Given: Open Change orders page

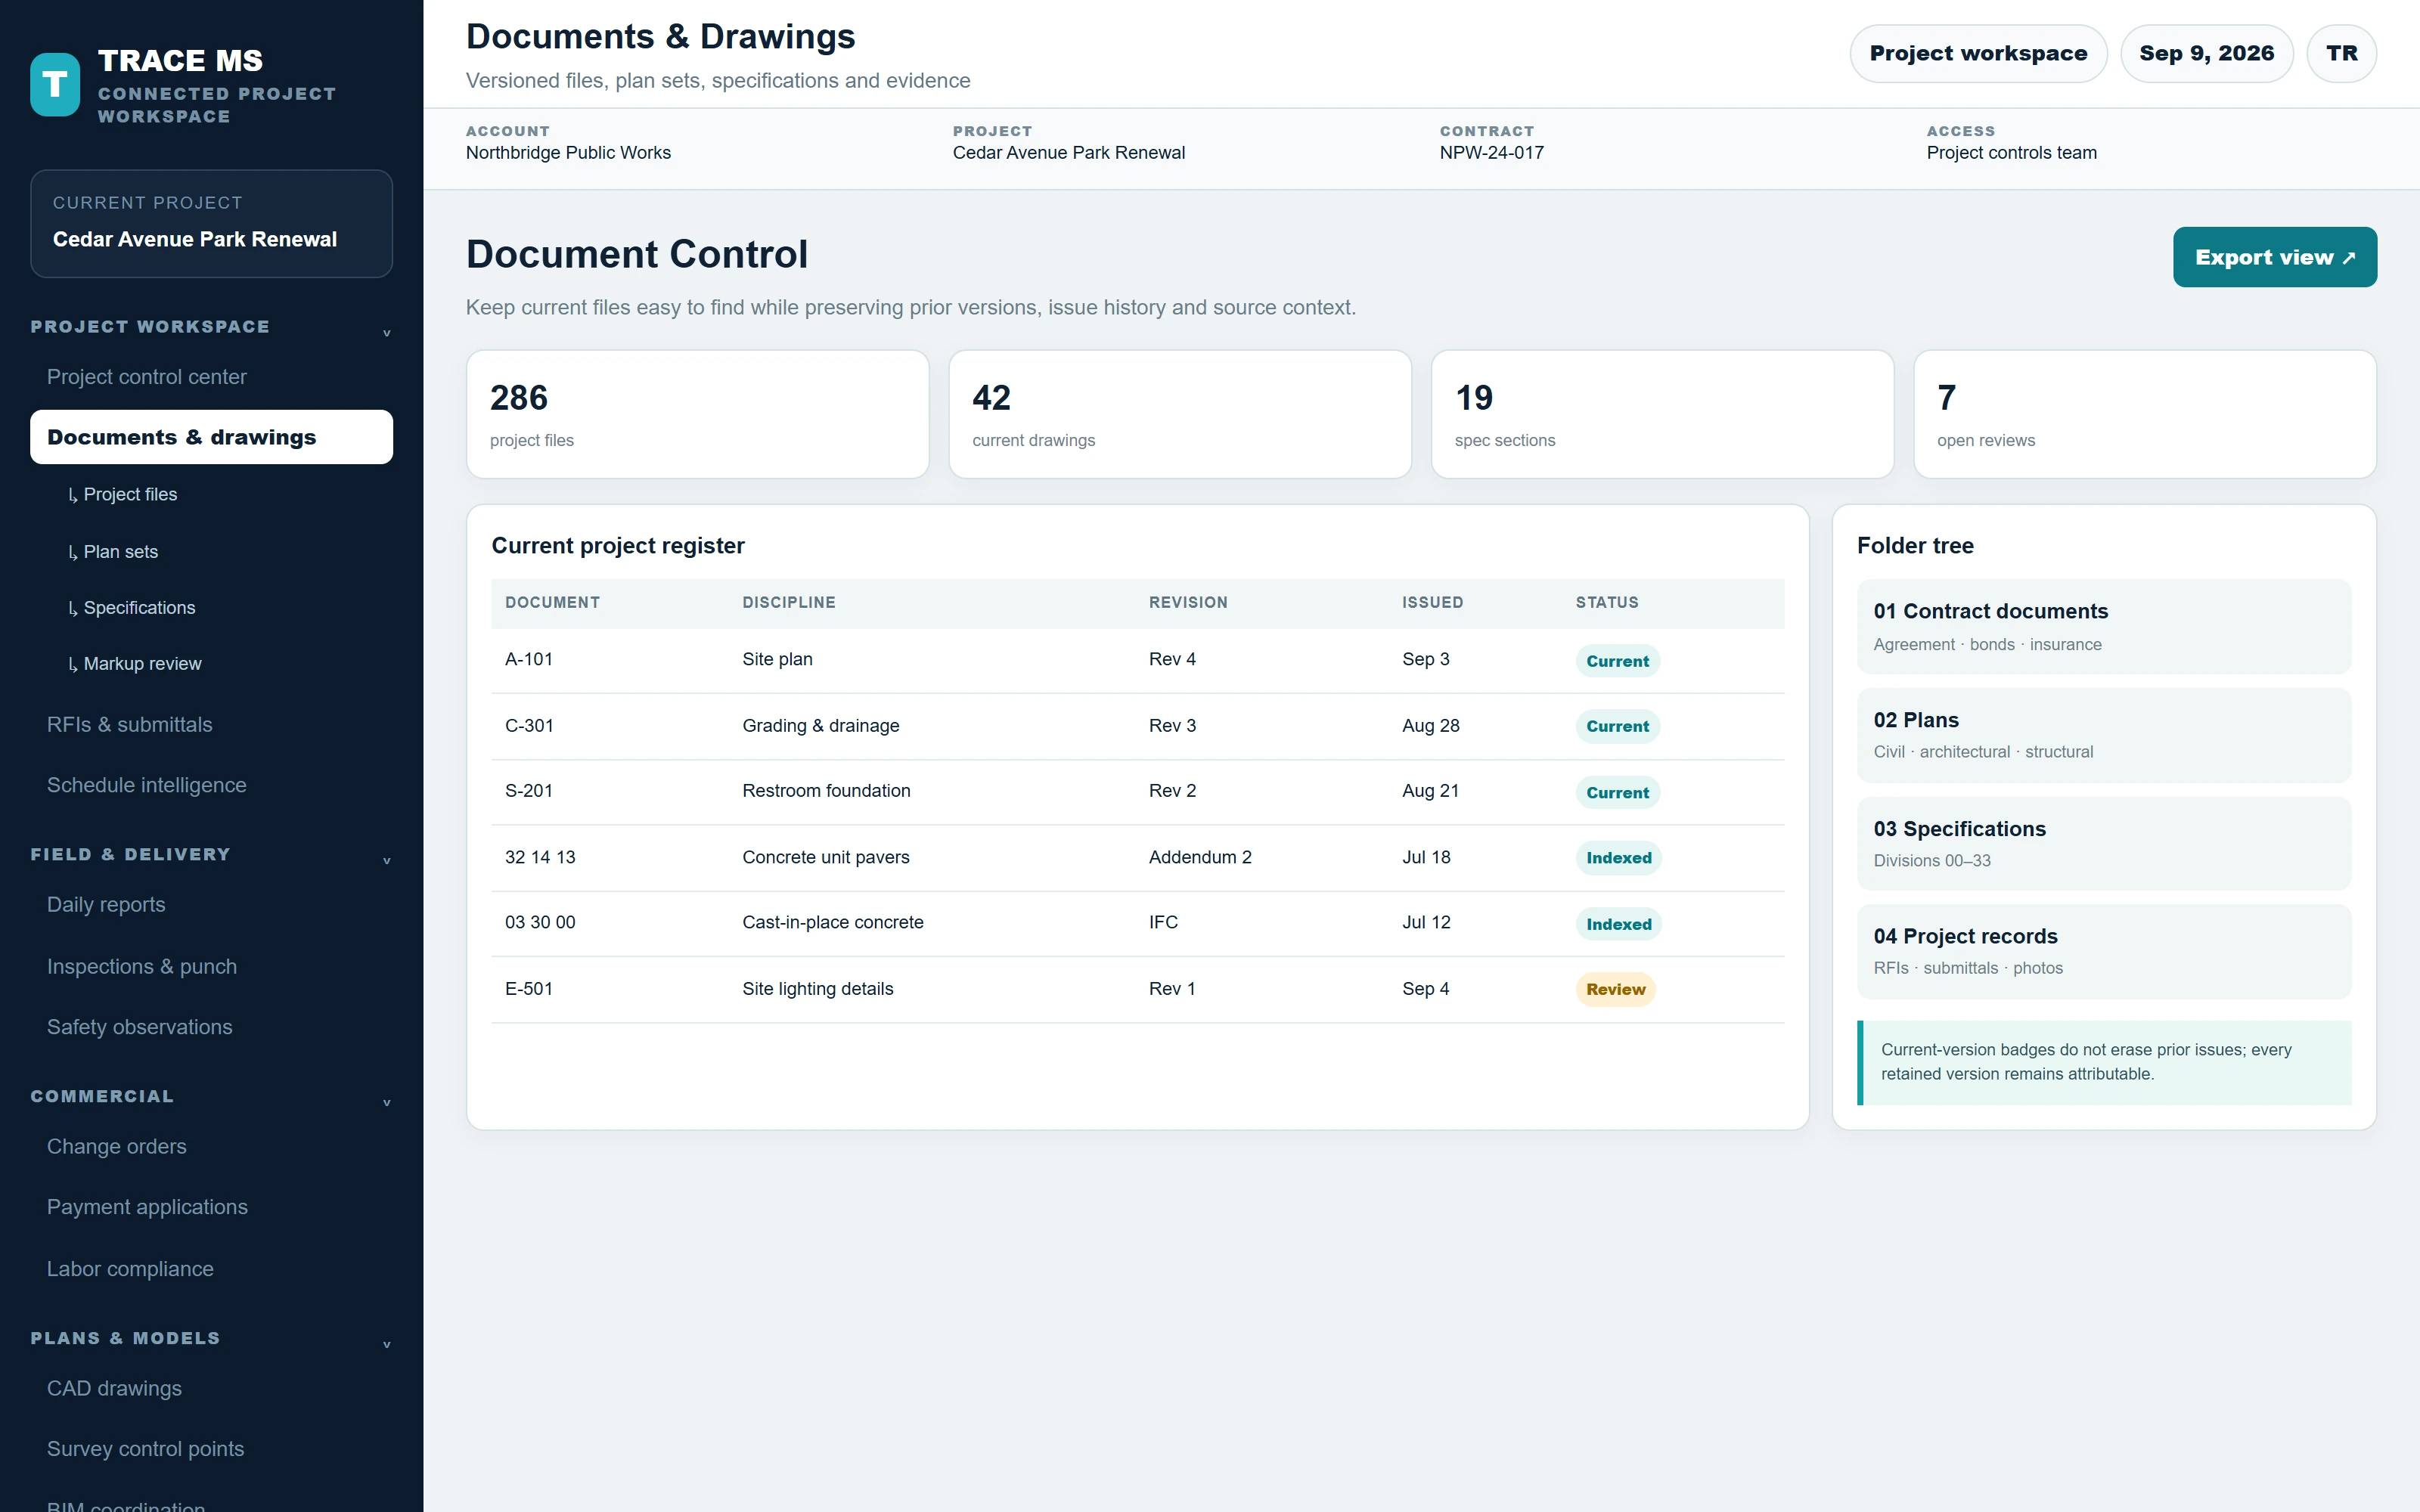Looking at the screenshot, I should [211, 1146].
